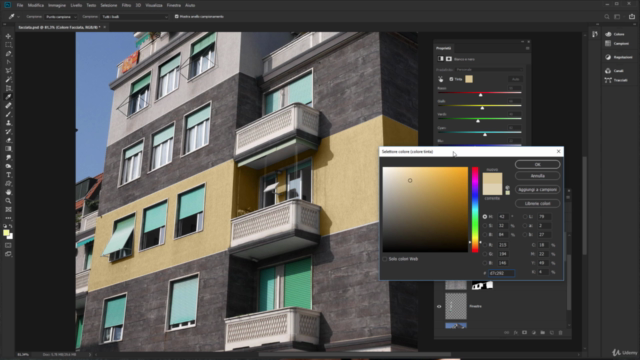The height and width of the screenshot is (360, 640).
Task: Open the Predefinito preset dropdown in Proprietà
Action: [x=489, y=70]
